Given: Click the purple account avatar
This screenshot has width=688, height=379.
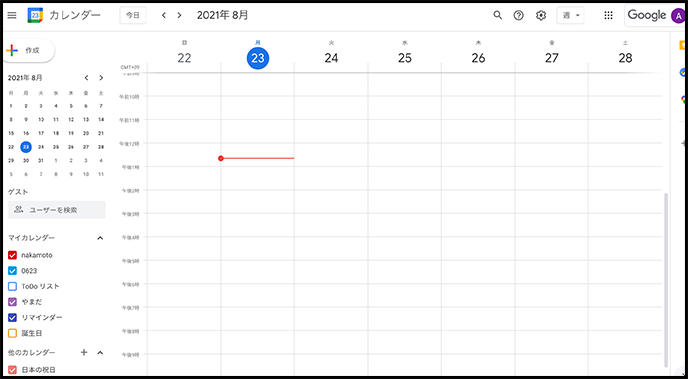Looking at the screenshot, I should 678,15.
